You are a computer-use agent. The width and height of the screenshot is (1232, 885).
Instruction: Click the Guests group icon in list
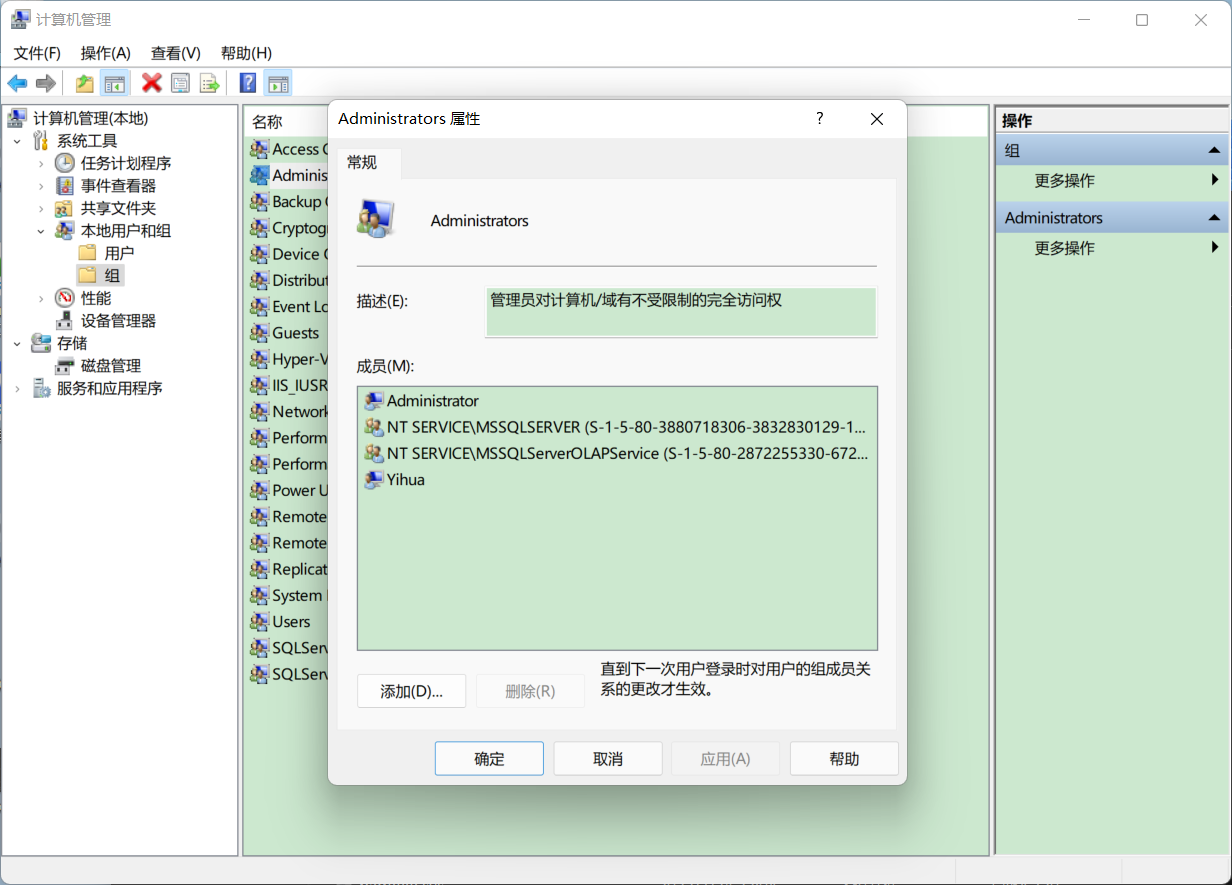point(259,333)
